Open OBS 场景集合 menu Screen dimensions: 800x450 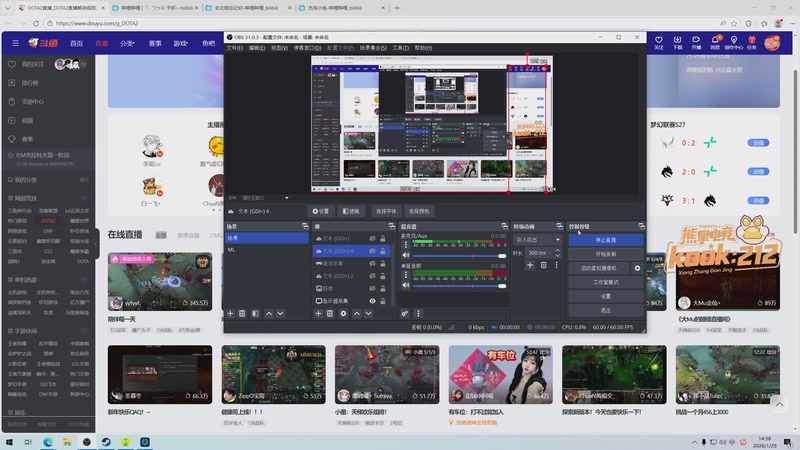click(x=373, y=48)
